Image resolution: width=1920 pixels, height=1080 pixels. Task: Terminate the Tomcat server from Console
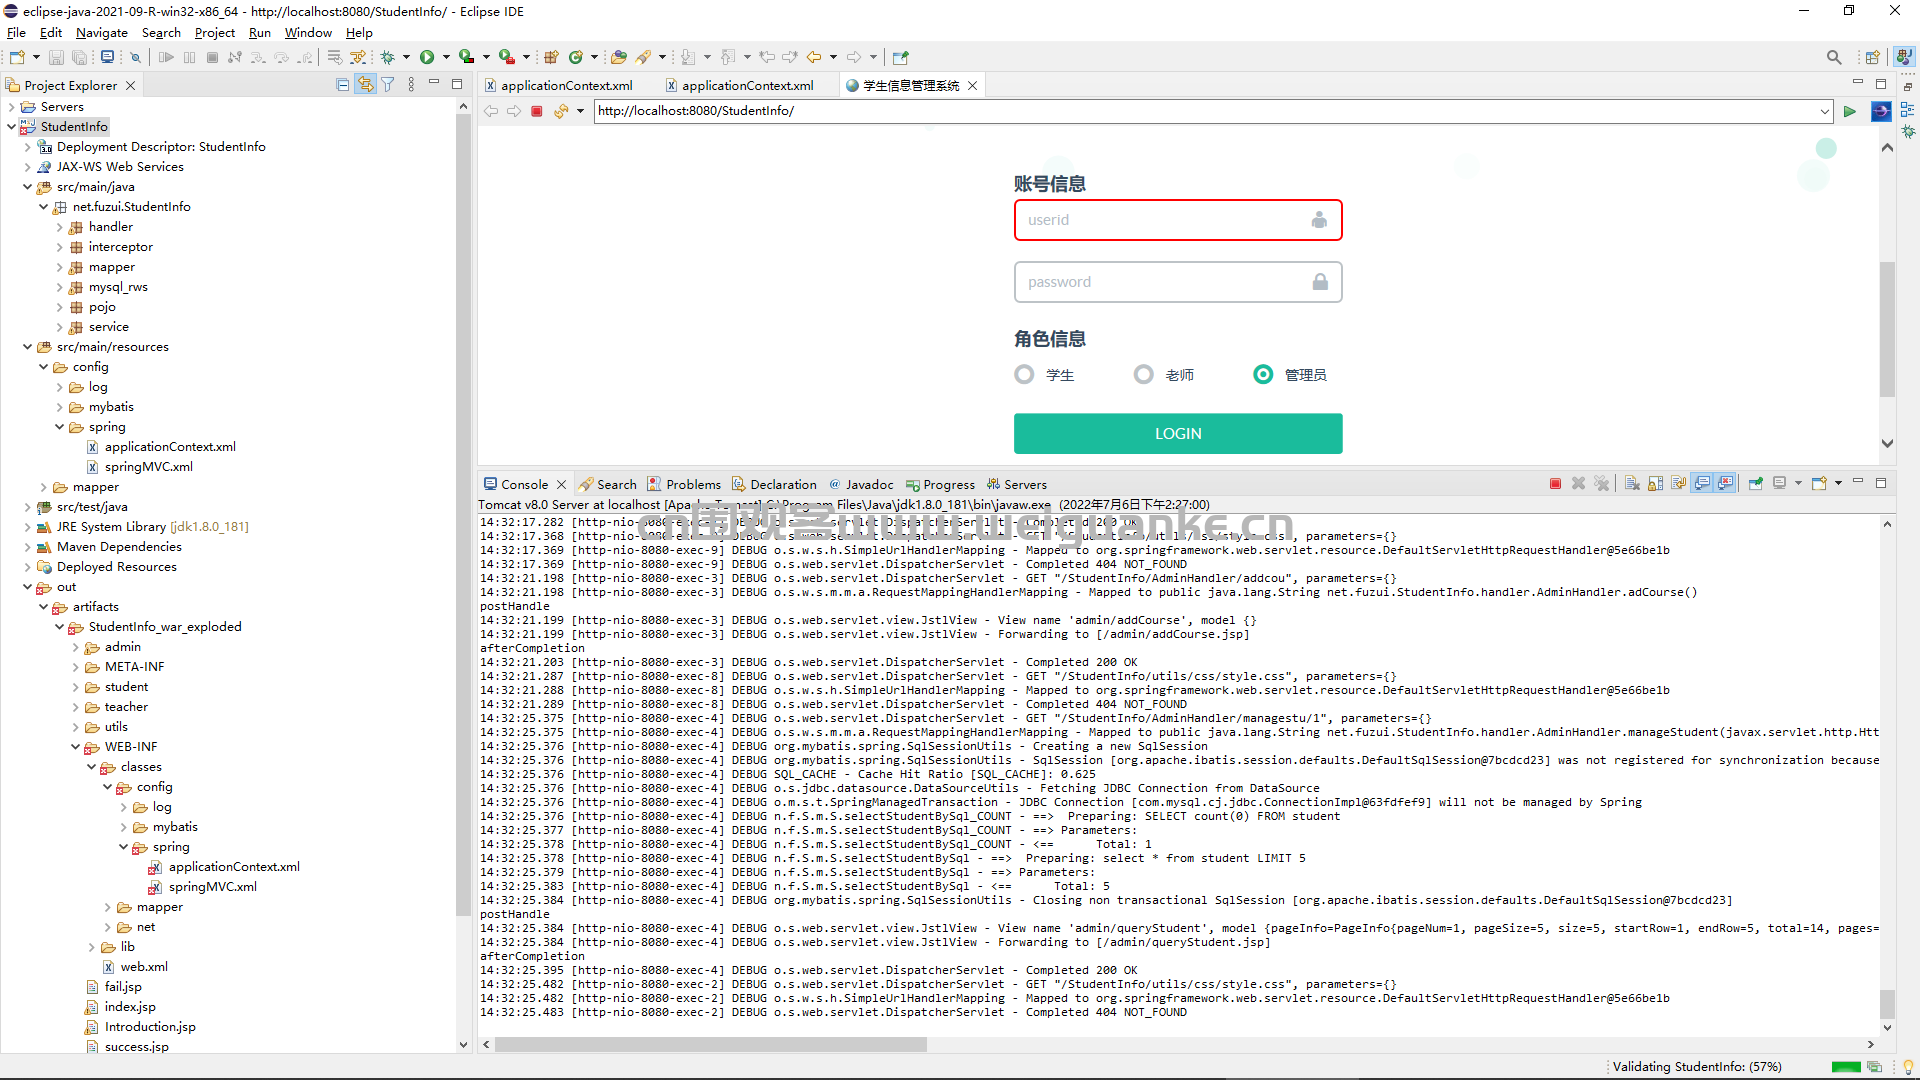coord(1555,484)
